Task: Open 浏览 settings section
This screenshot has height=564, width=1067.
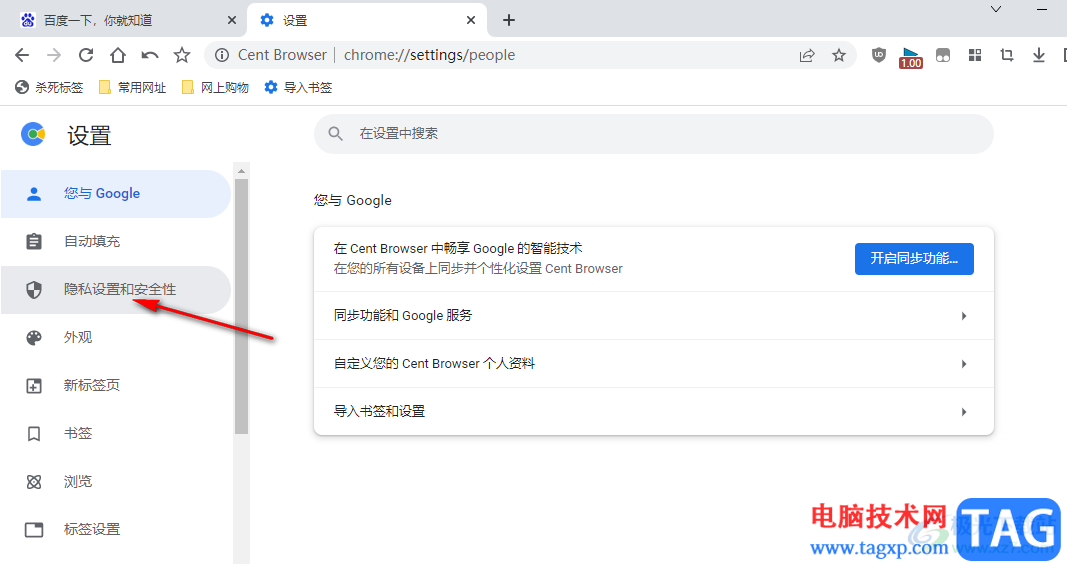Action: [x=116, y=482]
